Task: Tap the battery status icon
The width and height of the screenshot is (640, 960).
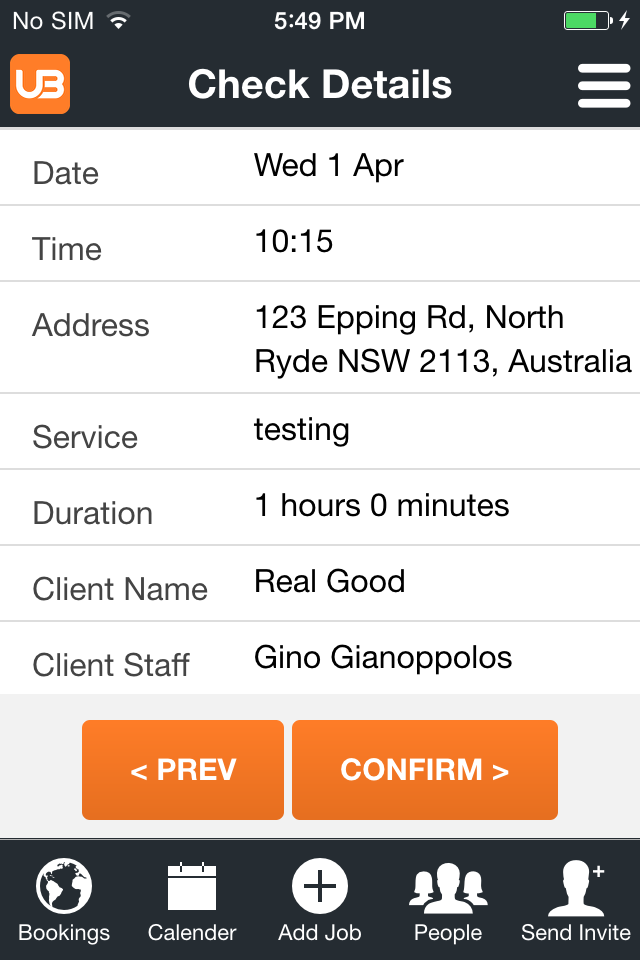Action: click(x=588, y=21)
